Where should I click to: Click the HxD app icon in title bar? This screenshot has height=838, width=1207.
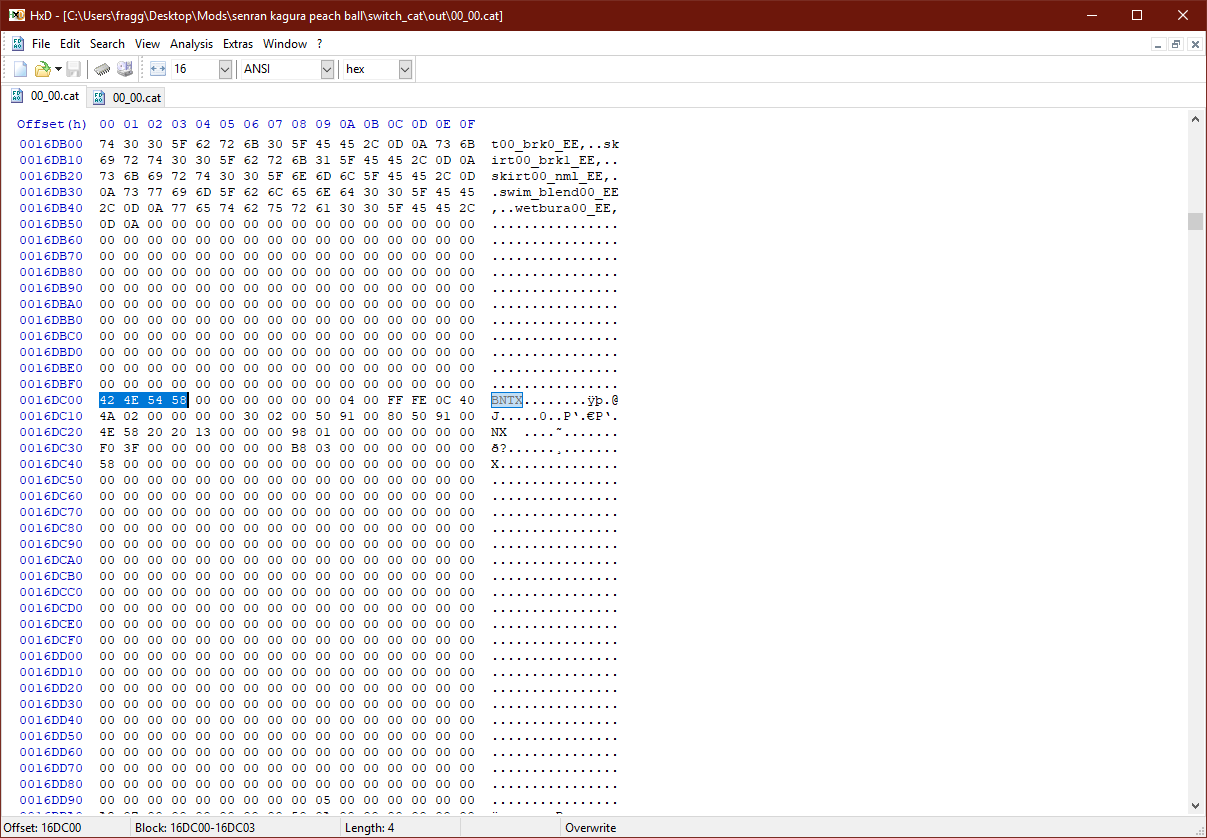tap(17, 15)
